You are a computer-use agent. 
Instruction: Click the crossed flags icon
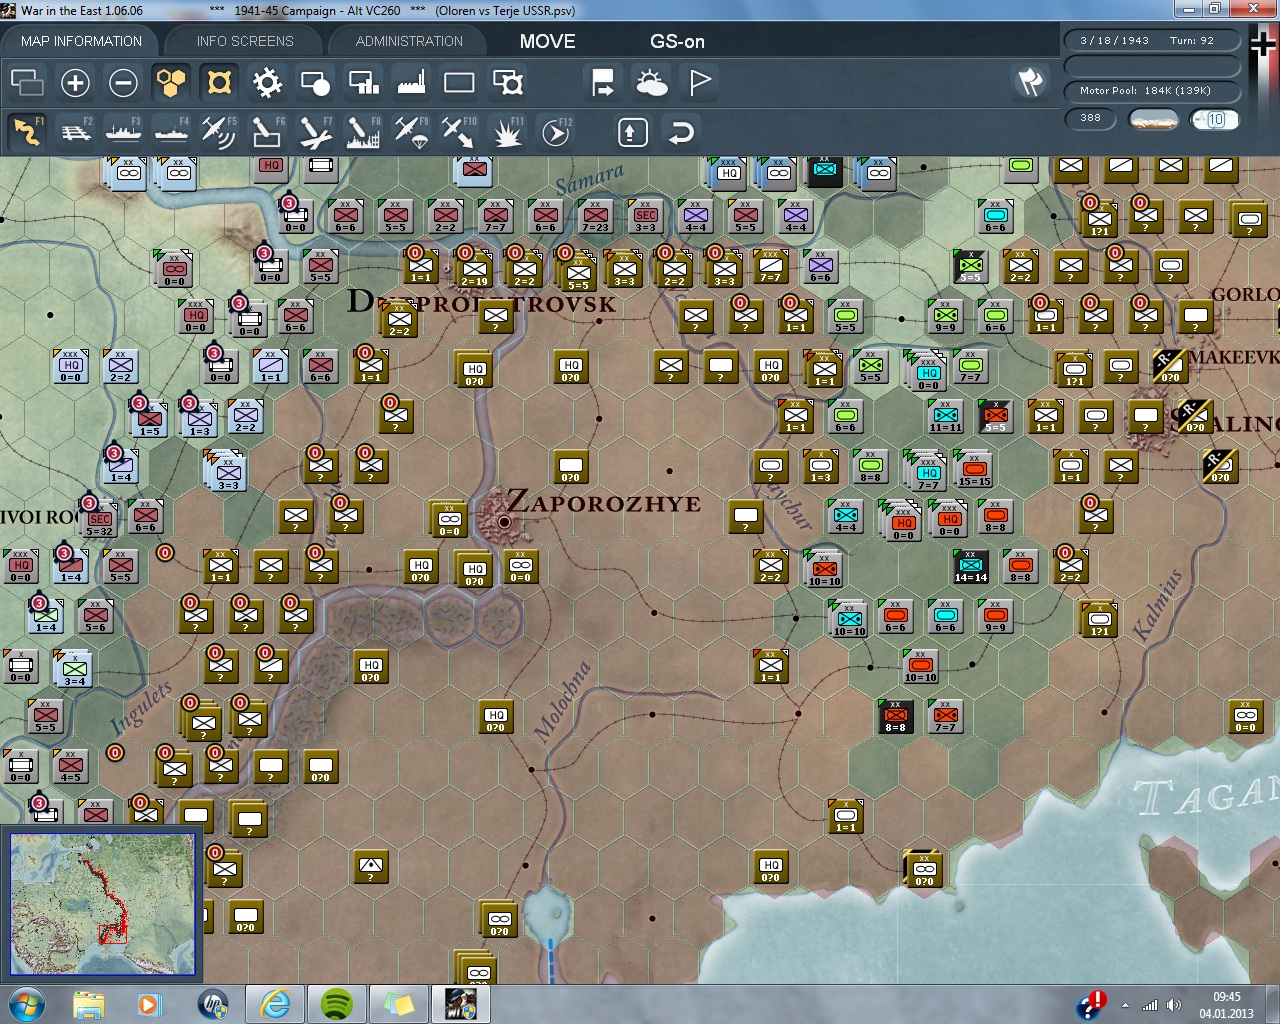click(x=1030, y=82)
